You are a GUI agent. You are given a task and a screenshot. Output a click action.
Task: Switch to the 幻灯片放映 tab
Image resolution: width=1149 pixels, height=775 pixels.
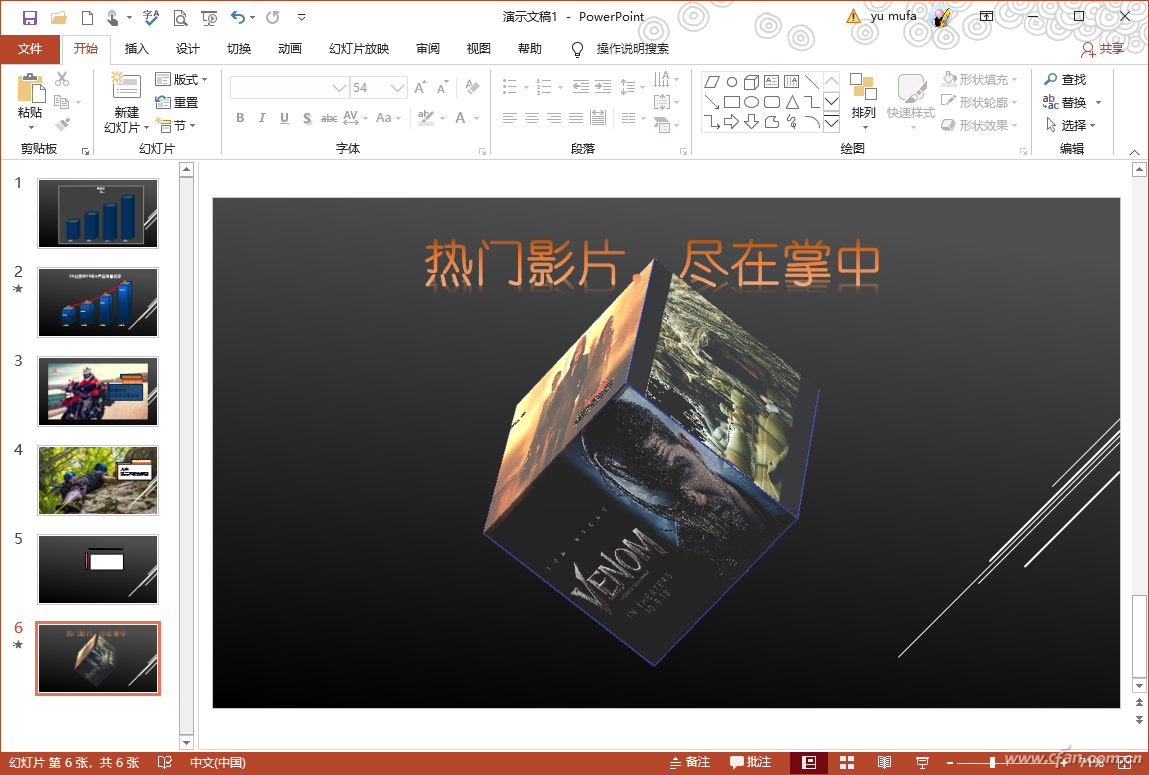click(x=359, y=49)
